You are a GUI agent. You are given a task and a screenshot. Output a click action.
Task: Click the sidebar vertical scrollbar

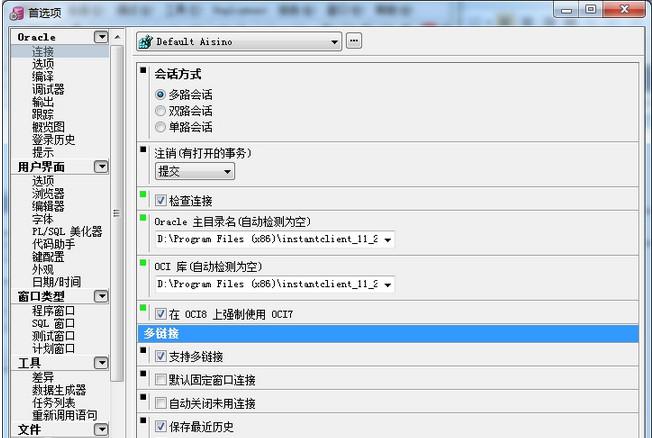click(117, 212)
